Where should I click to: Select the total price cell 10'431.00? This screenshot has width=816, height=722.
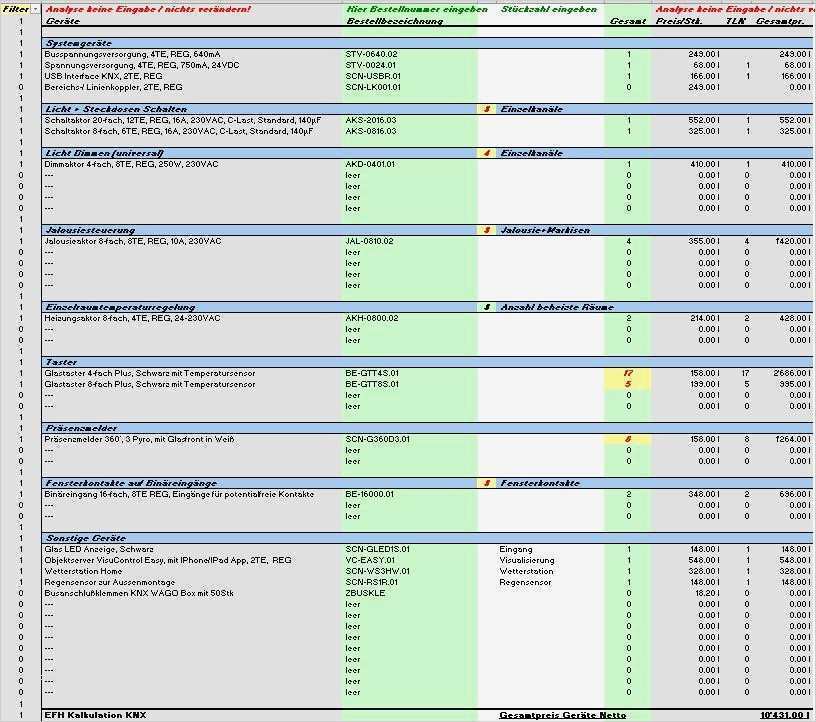(785, 715)
